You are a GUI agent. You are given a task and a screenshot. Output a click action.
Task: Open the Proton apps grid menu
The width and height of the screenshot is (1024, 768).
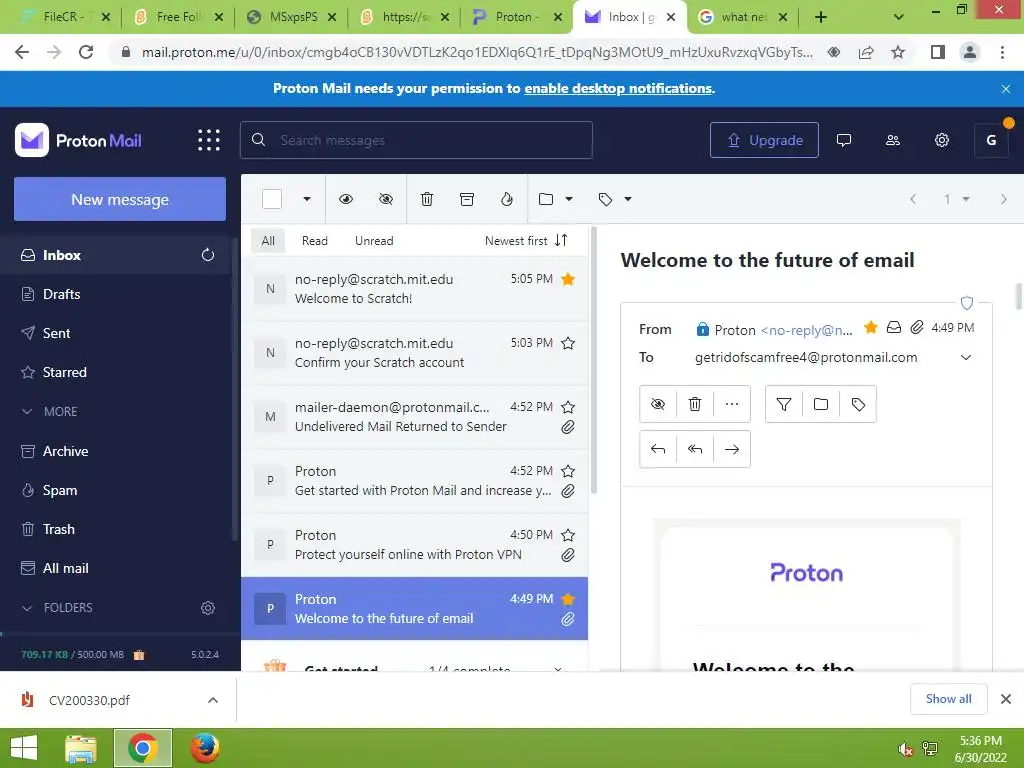pyautogui.click(x=209, y=140)
